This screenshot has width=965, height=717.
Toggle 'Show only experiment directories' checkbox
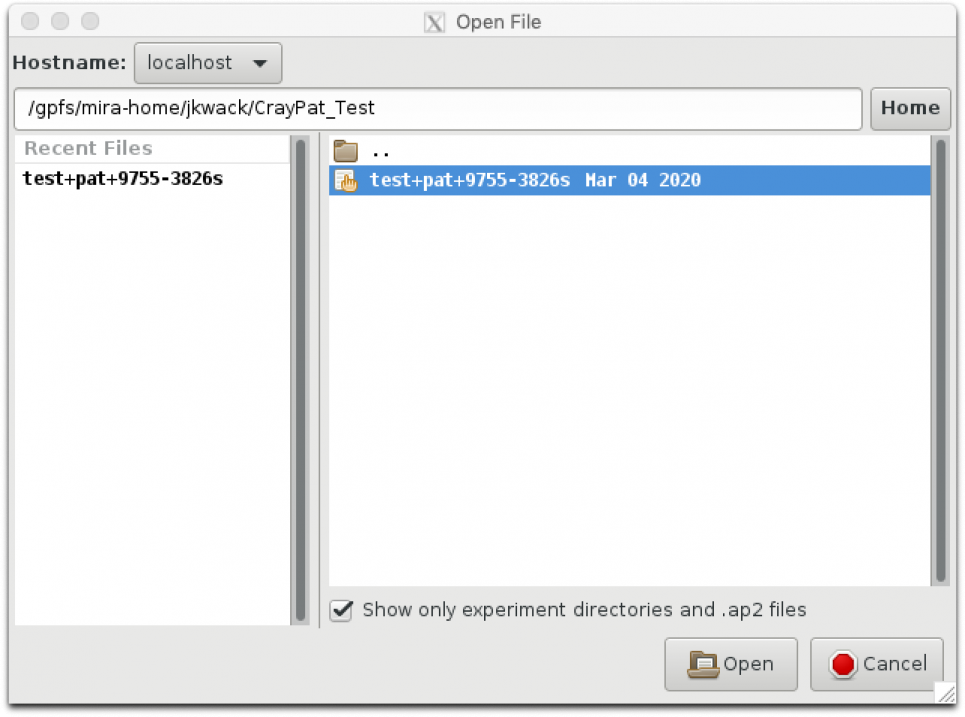click(x=342, y=610)
